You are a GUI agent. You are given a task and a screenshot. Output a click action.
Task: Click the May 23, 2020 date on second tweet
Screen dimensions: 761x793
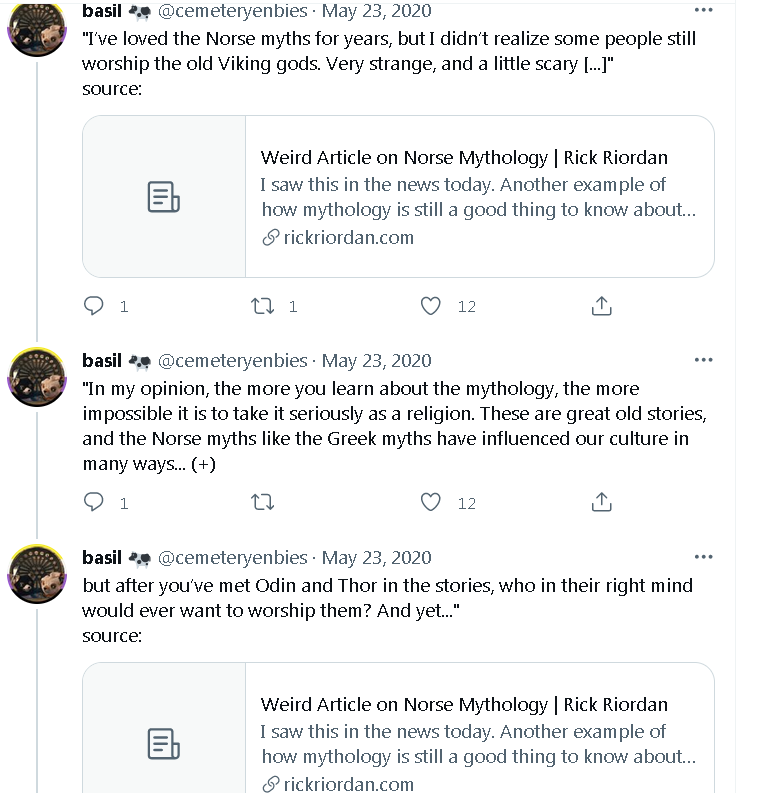[x=376, y=361]
